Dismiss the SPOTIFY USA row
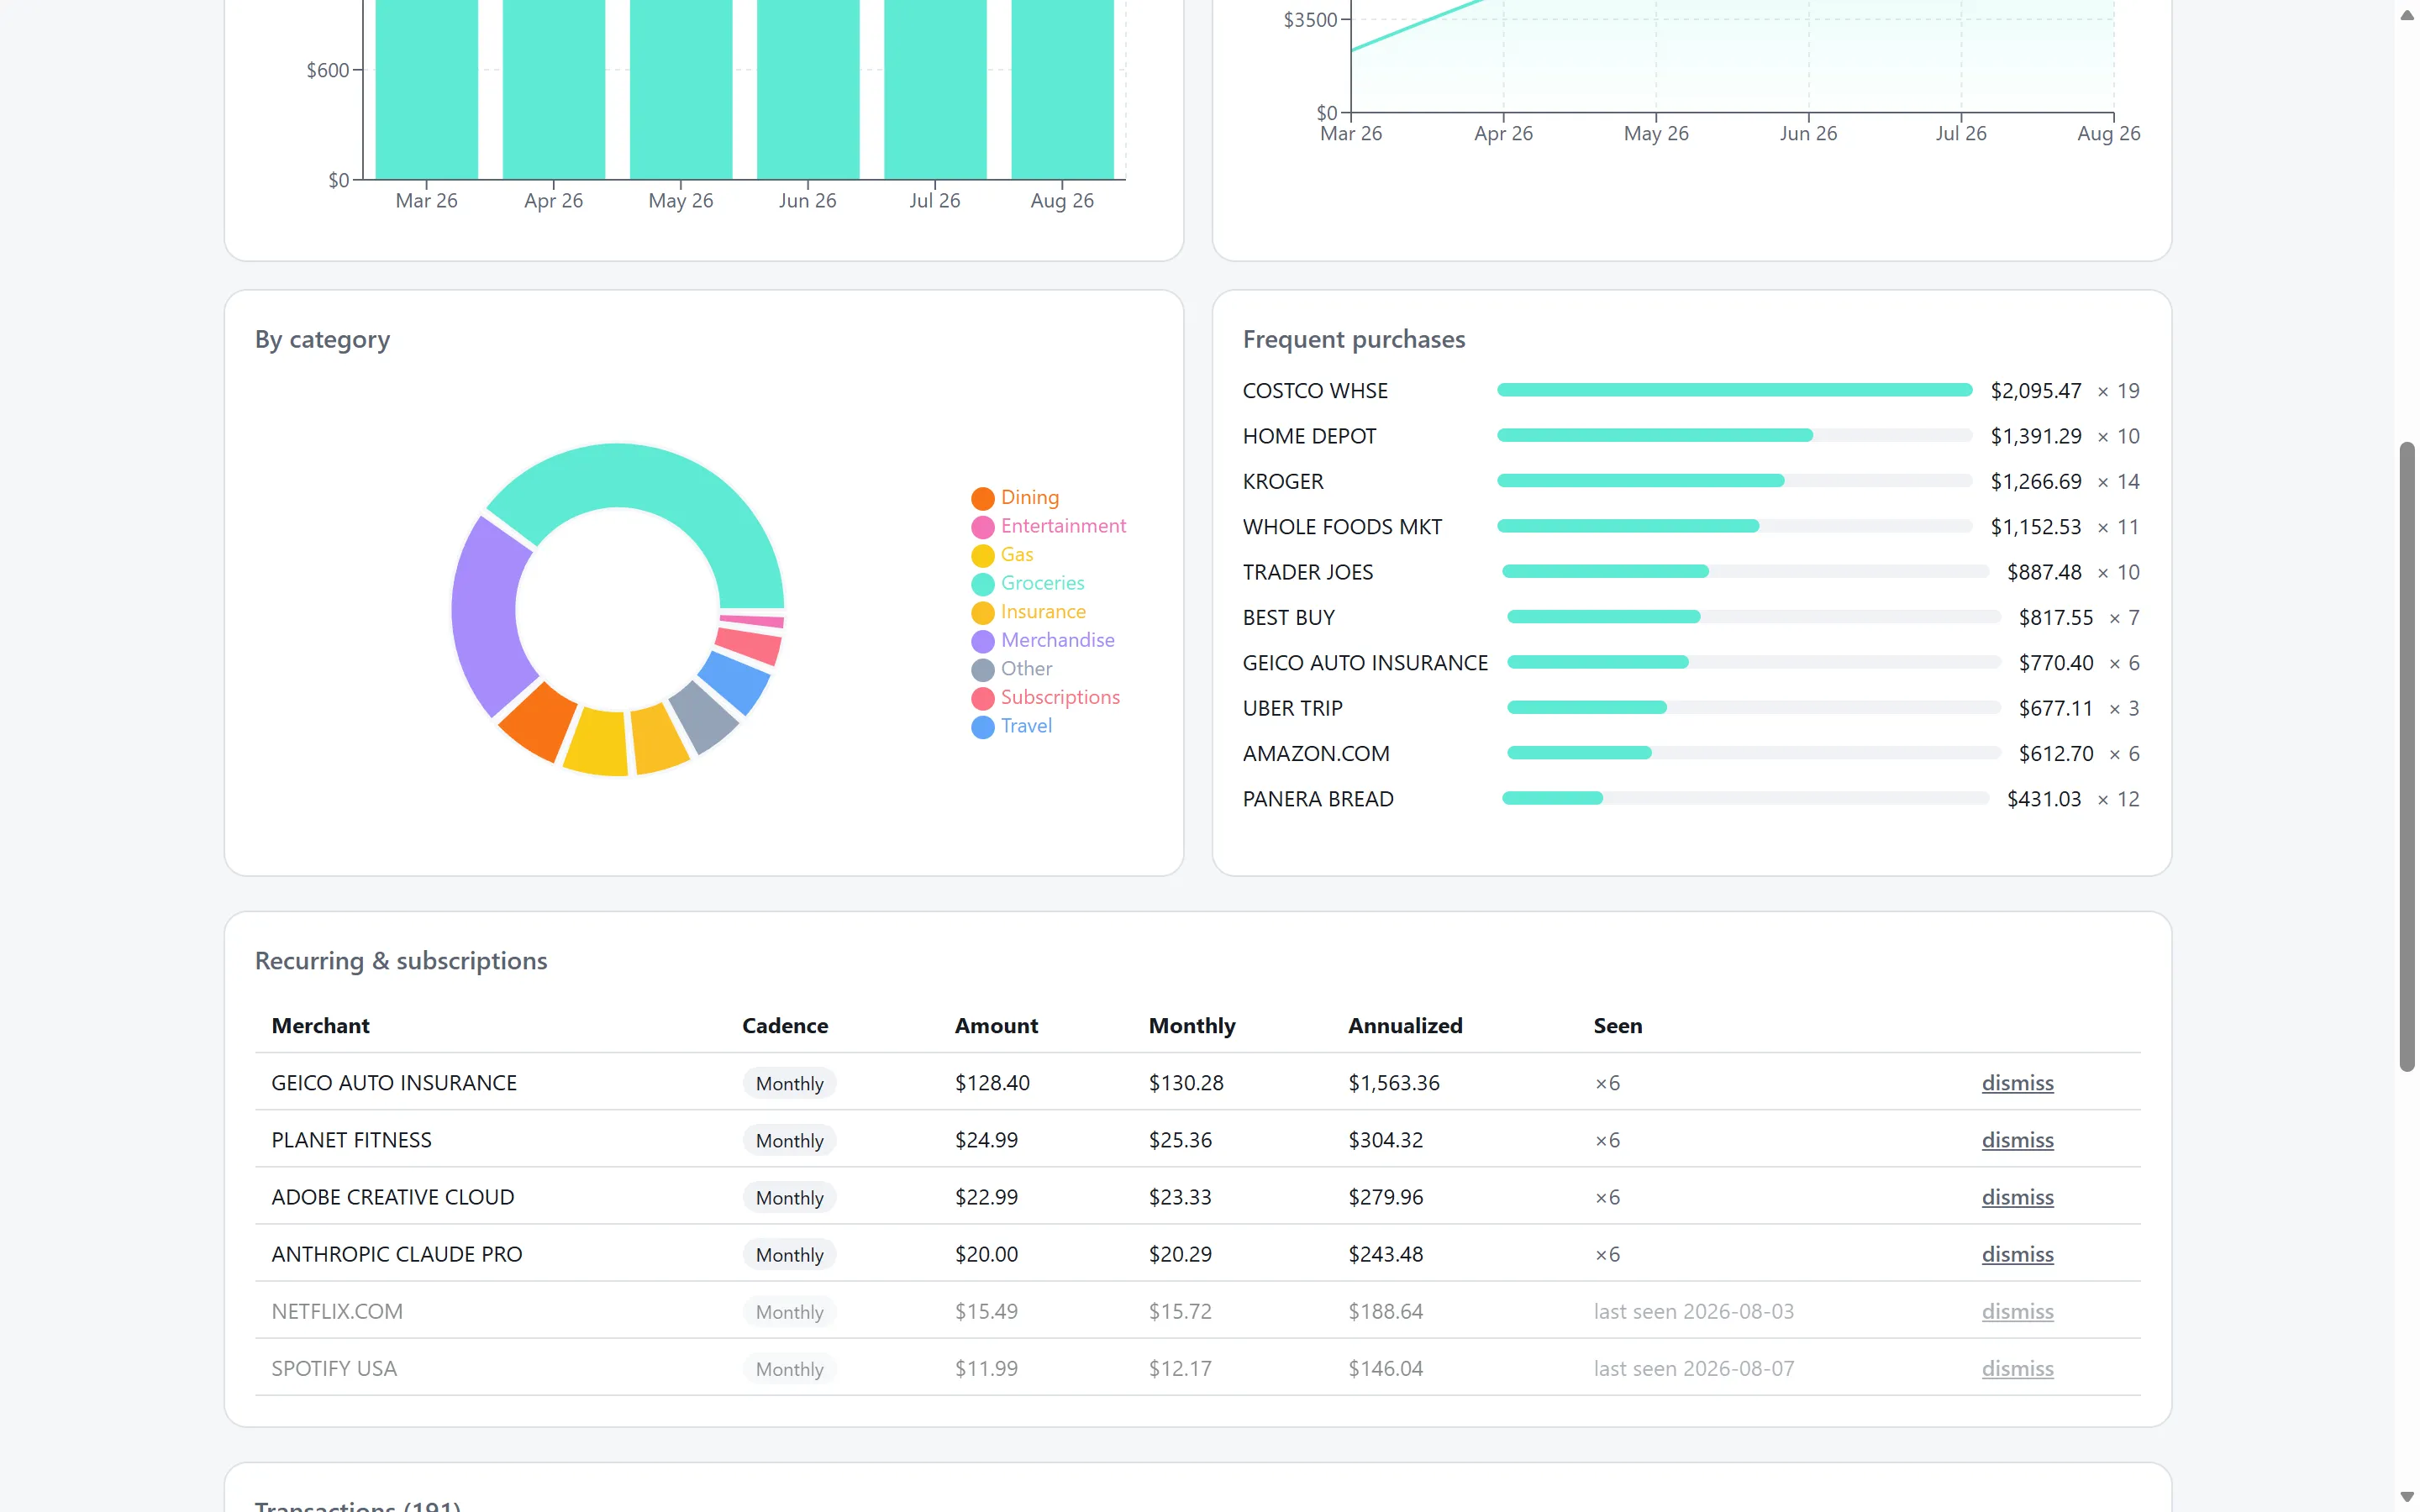2420x1512 pixels. click(2017, 1368)
